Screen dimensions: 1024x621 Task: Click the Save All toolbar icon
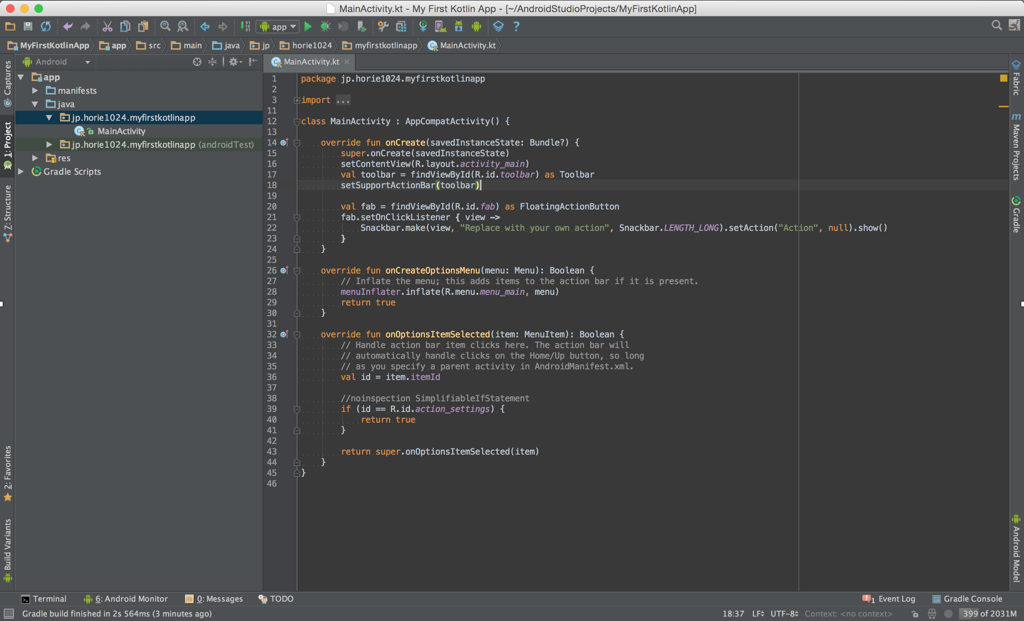[x=28, y=27]
